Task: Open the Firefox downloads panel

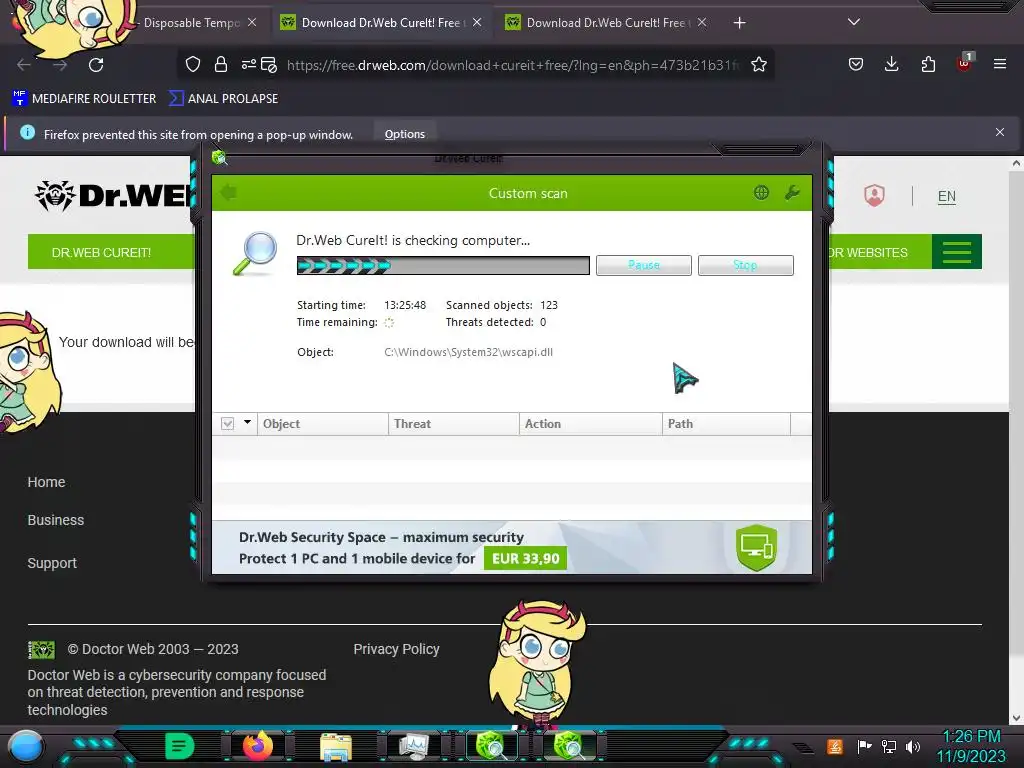Action: coord(891,64)
